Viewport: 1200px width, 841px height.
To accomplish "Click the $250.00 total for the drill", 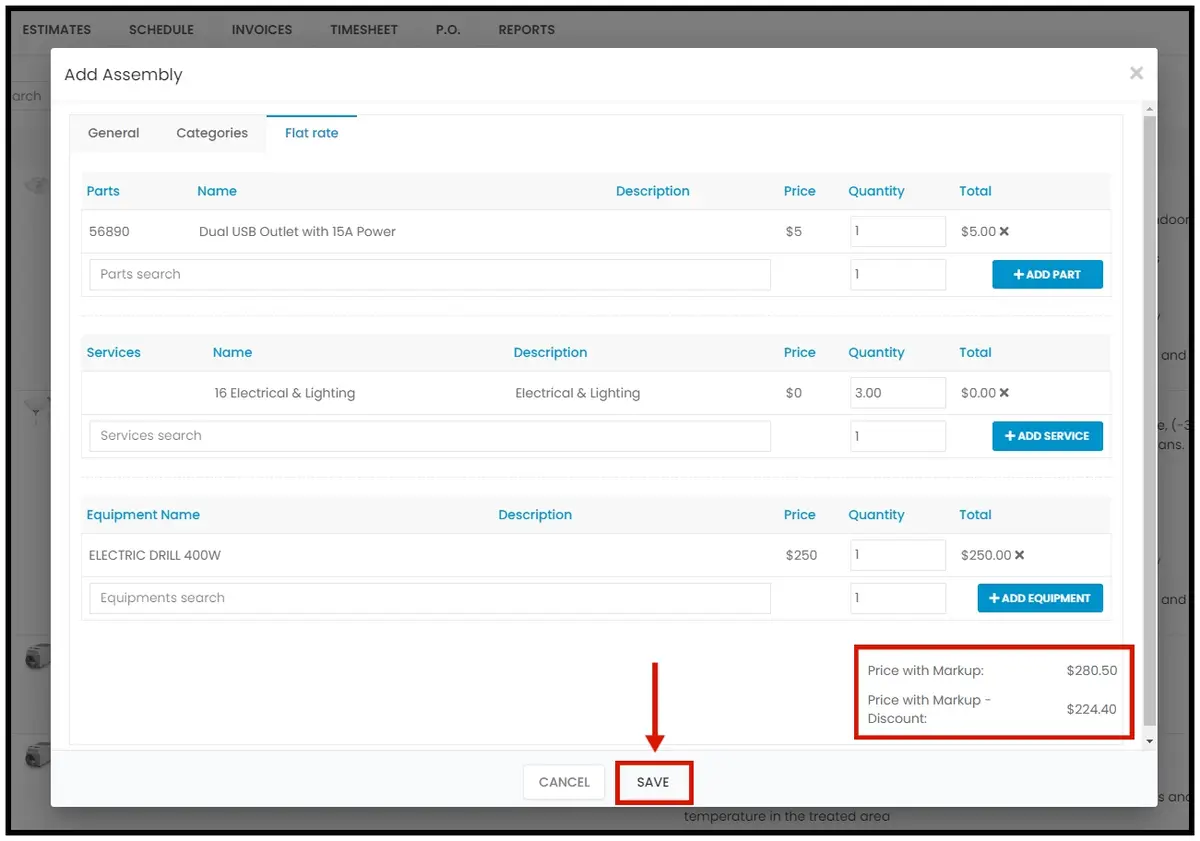I will 986,555.
